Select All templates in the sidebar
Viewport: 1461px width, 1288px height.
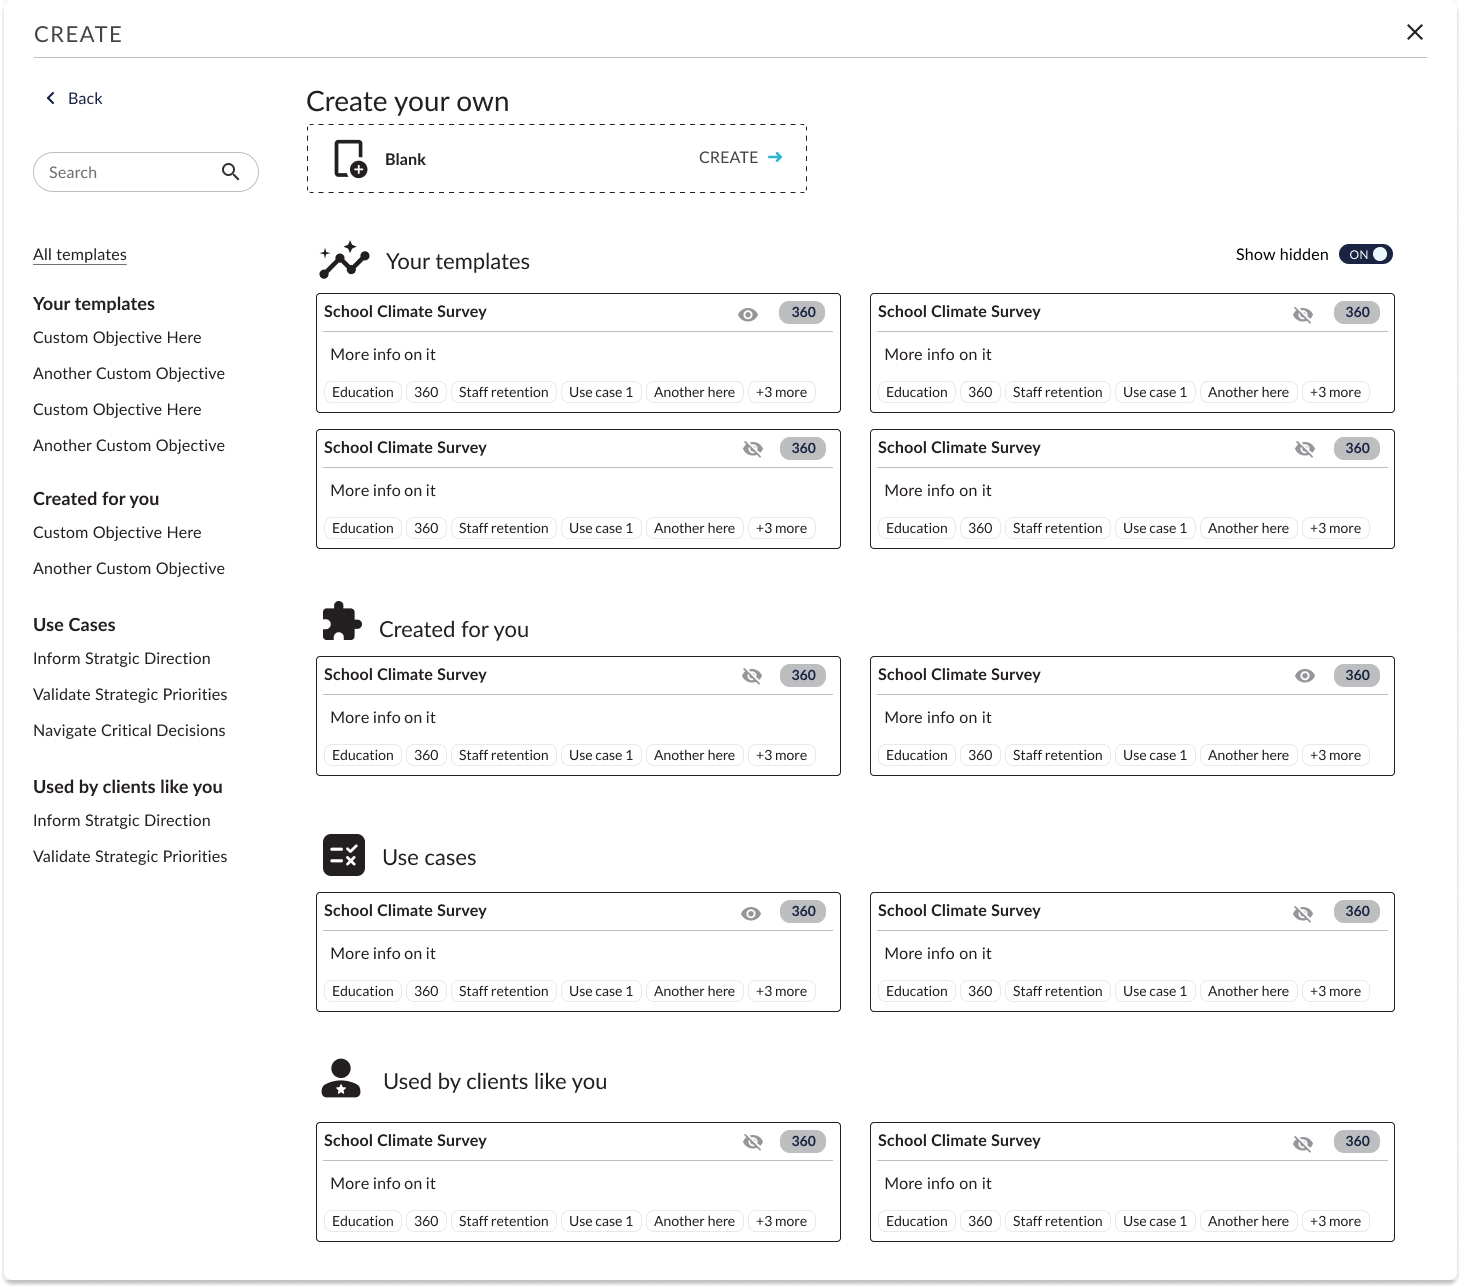click(80, 254)
